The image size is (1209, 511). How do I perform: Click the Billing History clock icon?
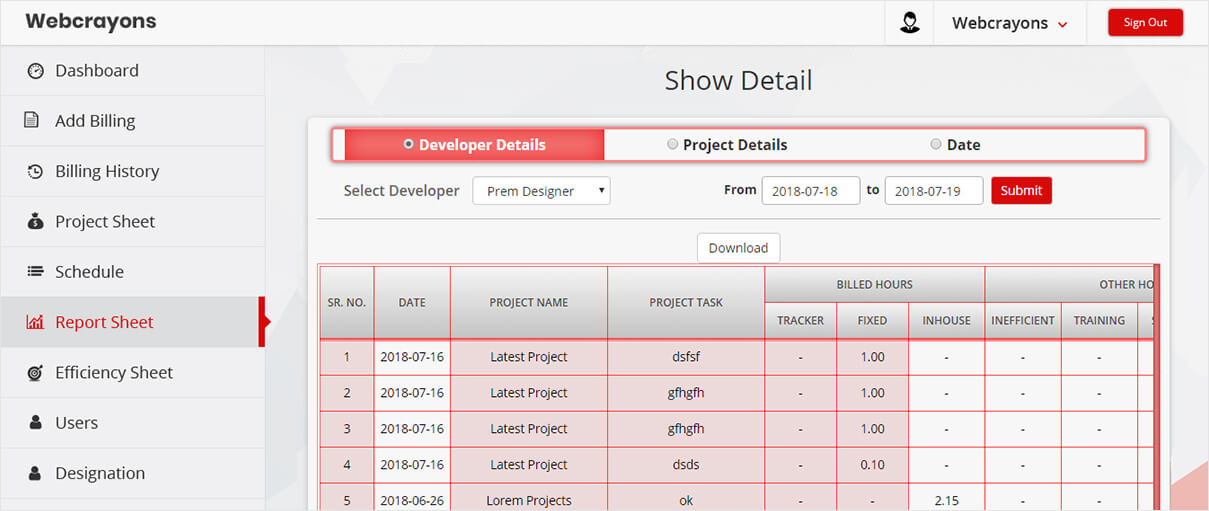[x=35, y=172]
